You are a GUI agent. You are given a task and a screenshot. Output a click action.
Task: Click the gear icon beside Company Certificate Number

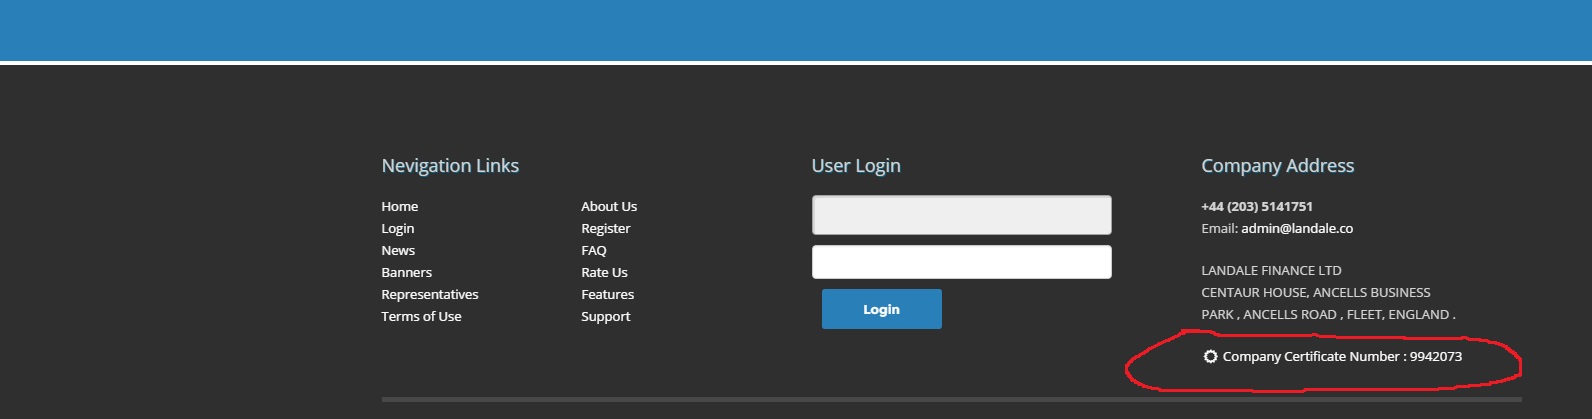[x=1210, y=356]
